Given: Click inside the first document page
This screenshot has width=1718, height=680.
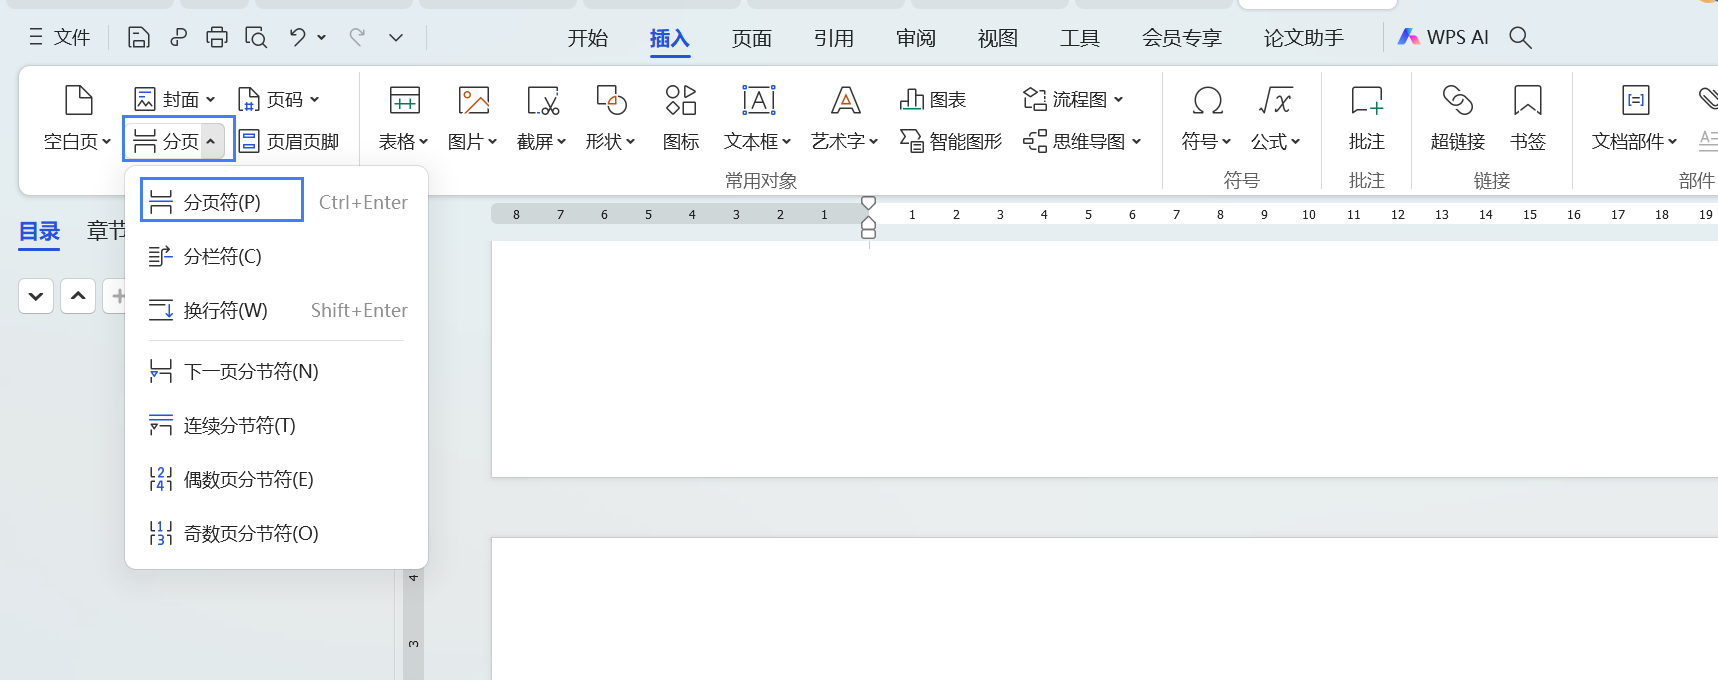Looking at the screenshot, I should click(x=1104, y=358).
